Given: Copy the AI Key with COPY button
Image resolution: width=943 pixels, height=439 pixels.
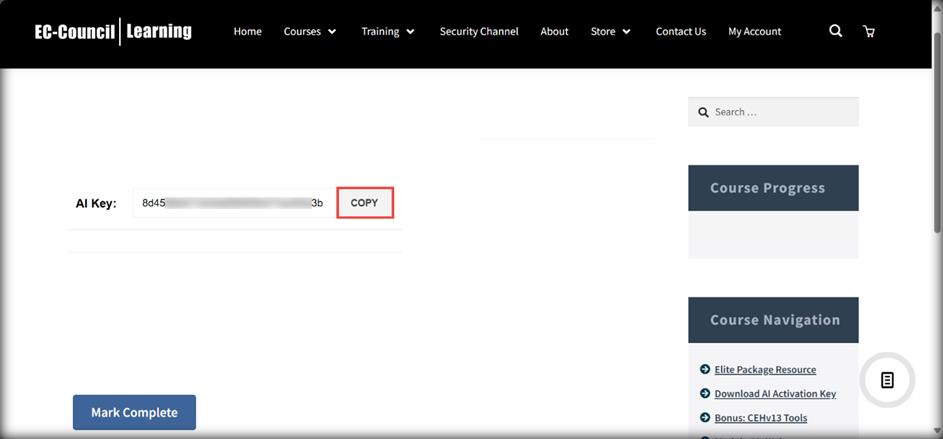Looking at the screenshot, I should click(364, 203).
